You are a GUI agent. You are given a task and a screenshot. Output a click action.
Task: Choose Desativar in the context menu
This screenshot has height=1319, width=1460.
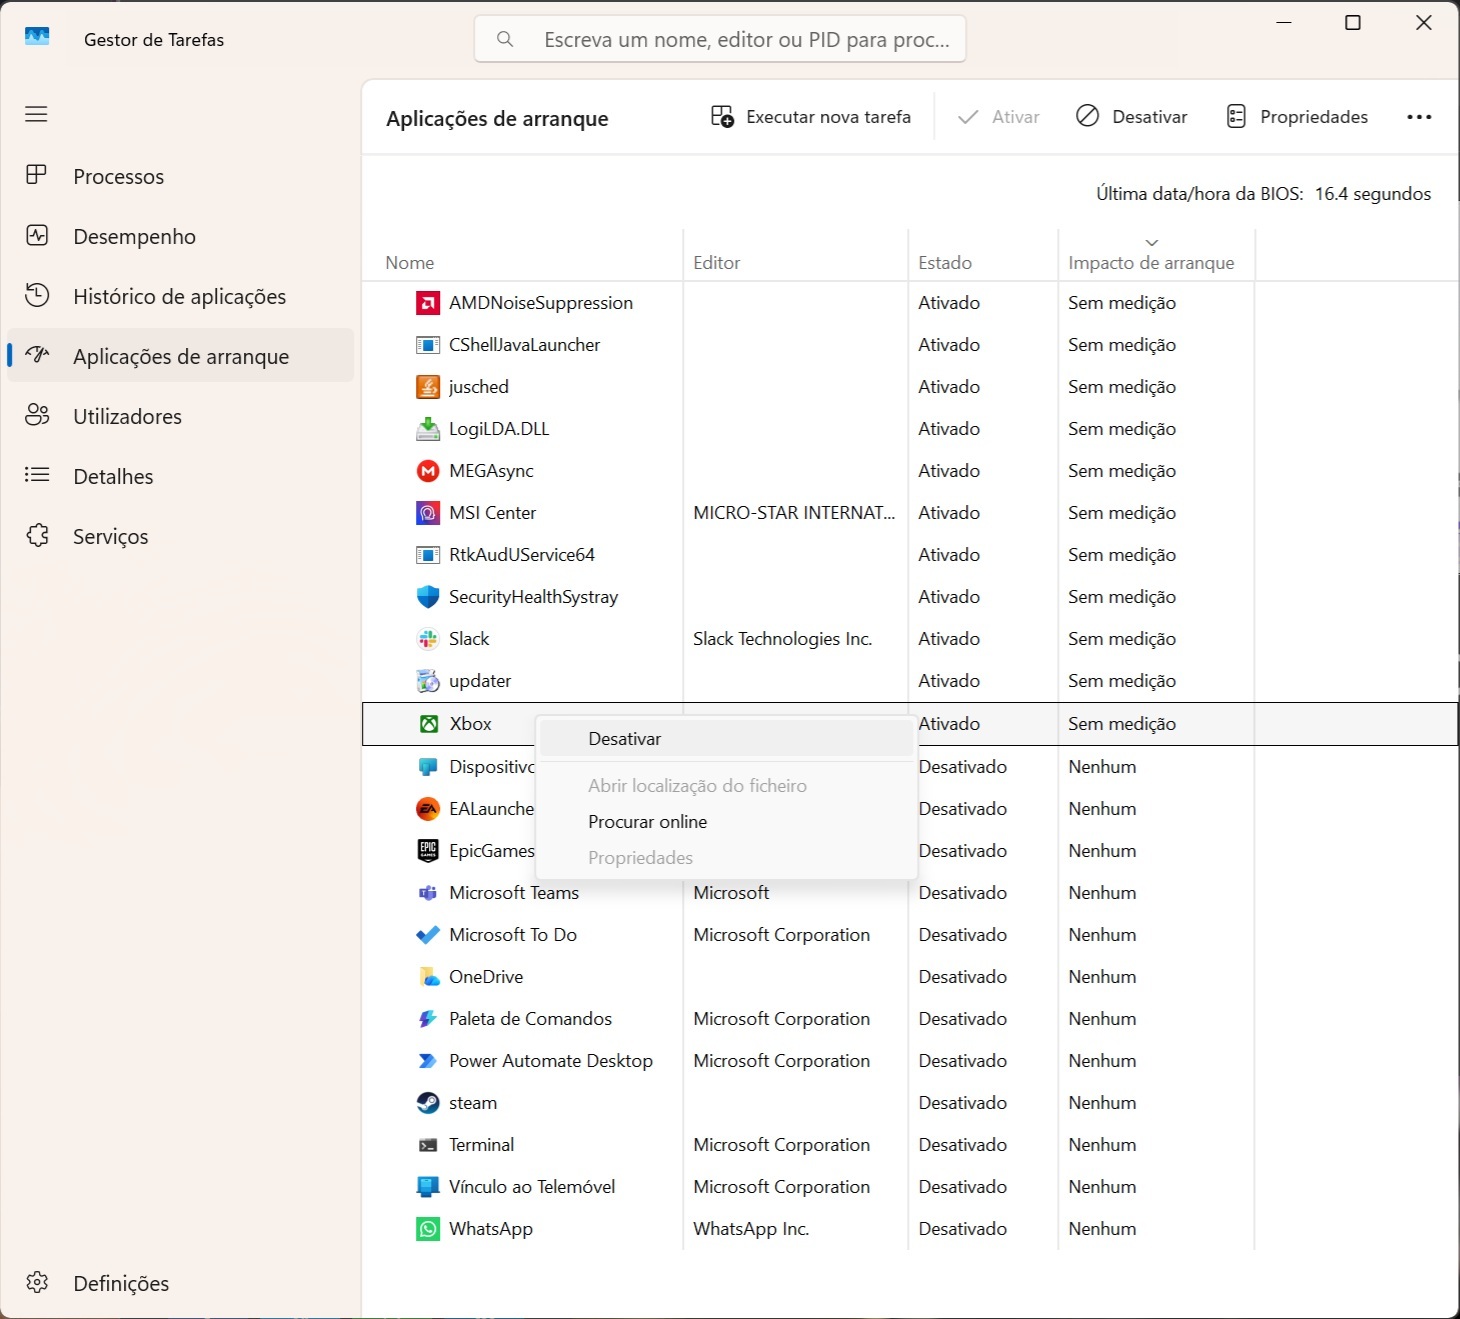pyautogui.click(x=625, y=739)
